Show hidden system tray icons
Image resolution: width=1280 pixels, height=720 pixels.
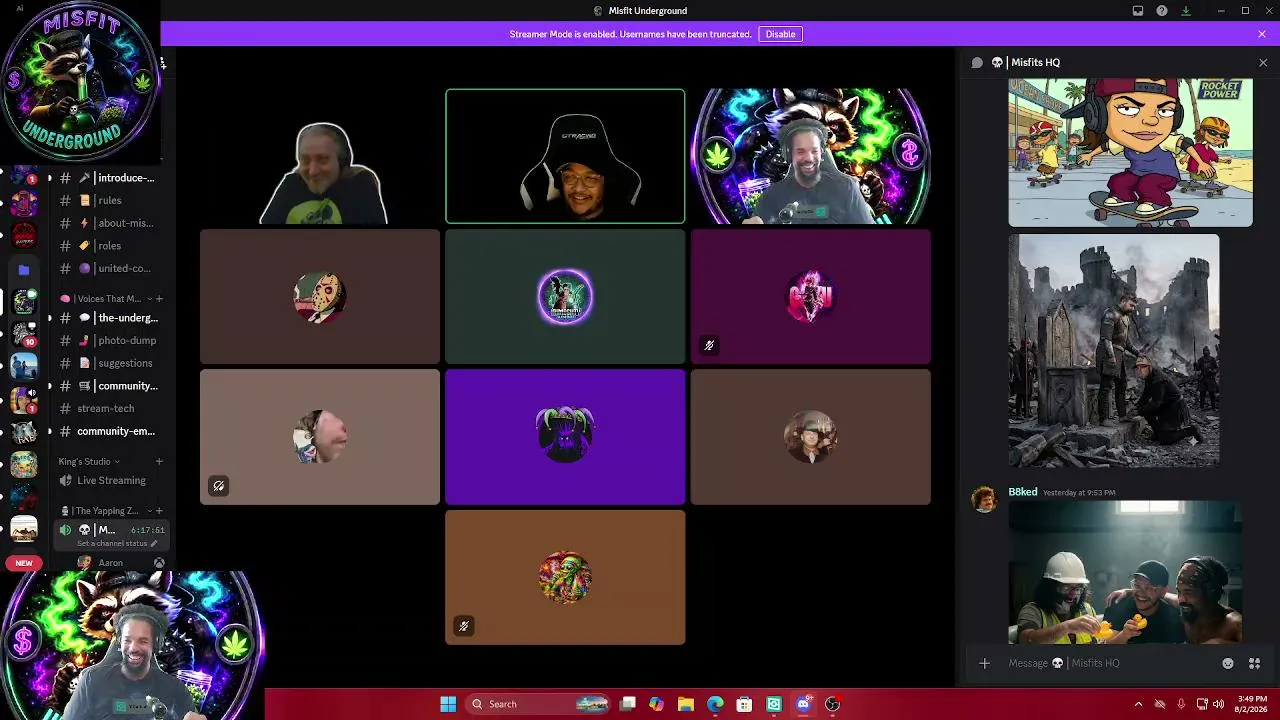1138,704
